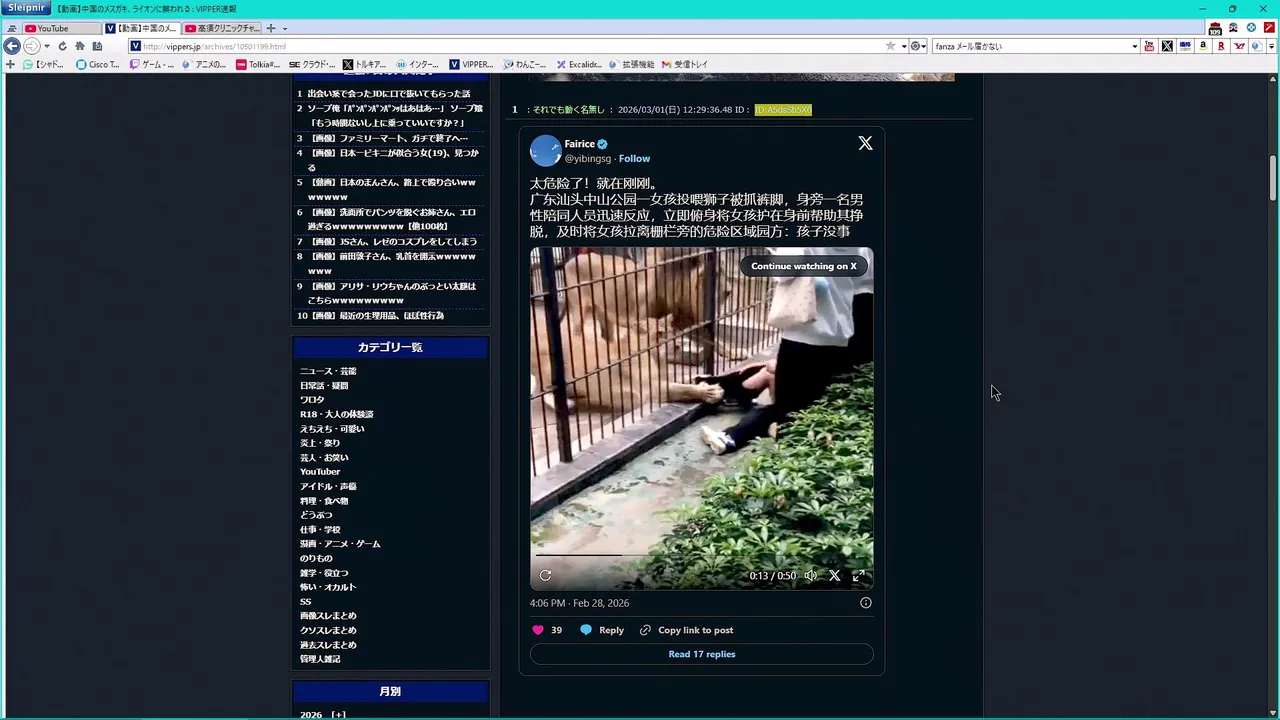This screenshot has height=720, width=1280.
Task: Open ranking item 3 ファミリーマート article
Action: [x=389, y=138]
